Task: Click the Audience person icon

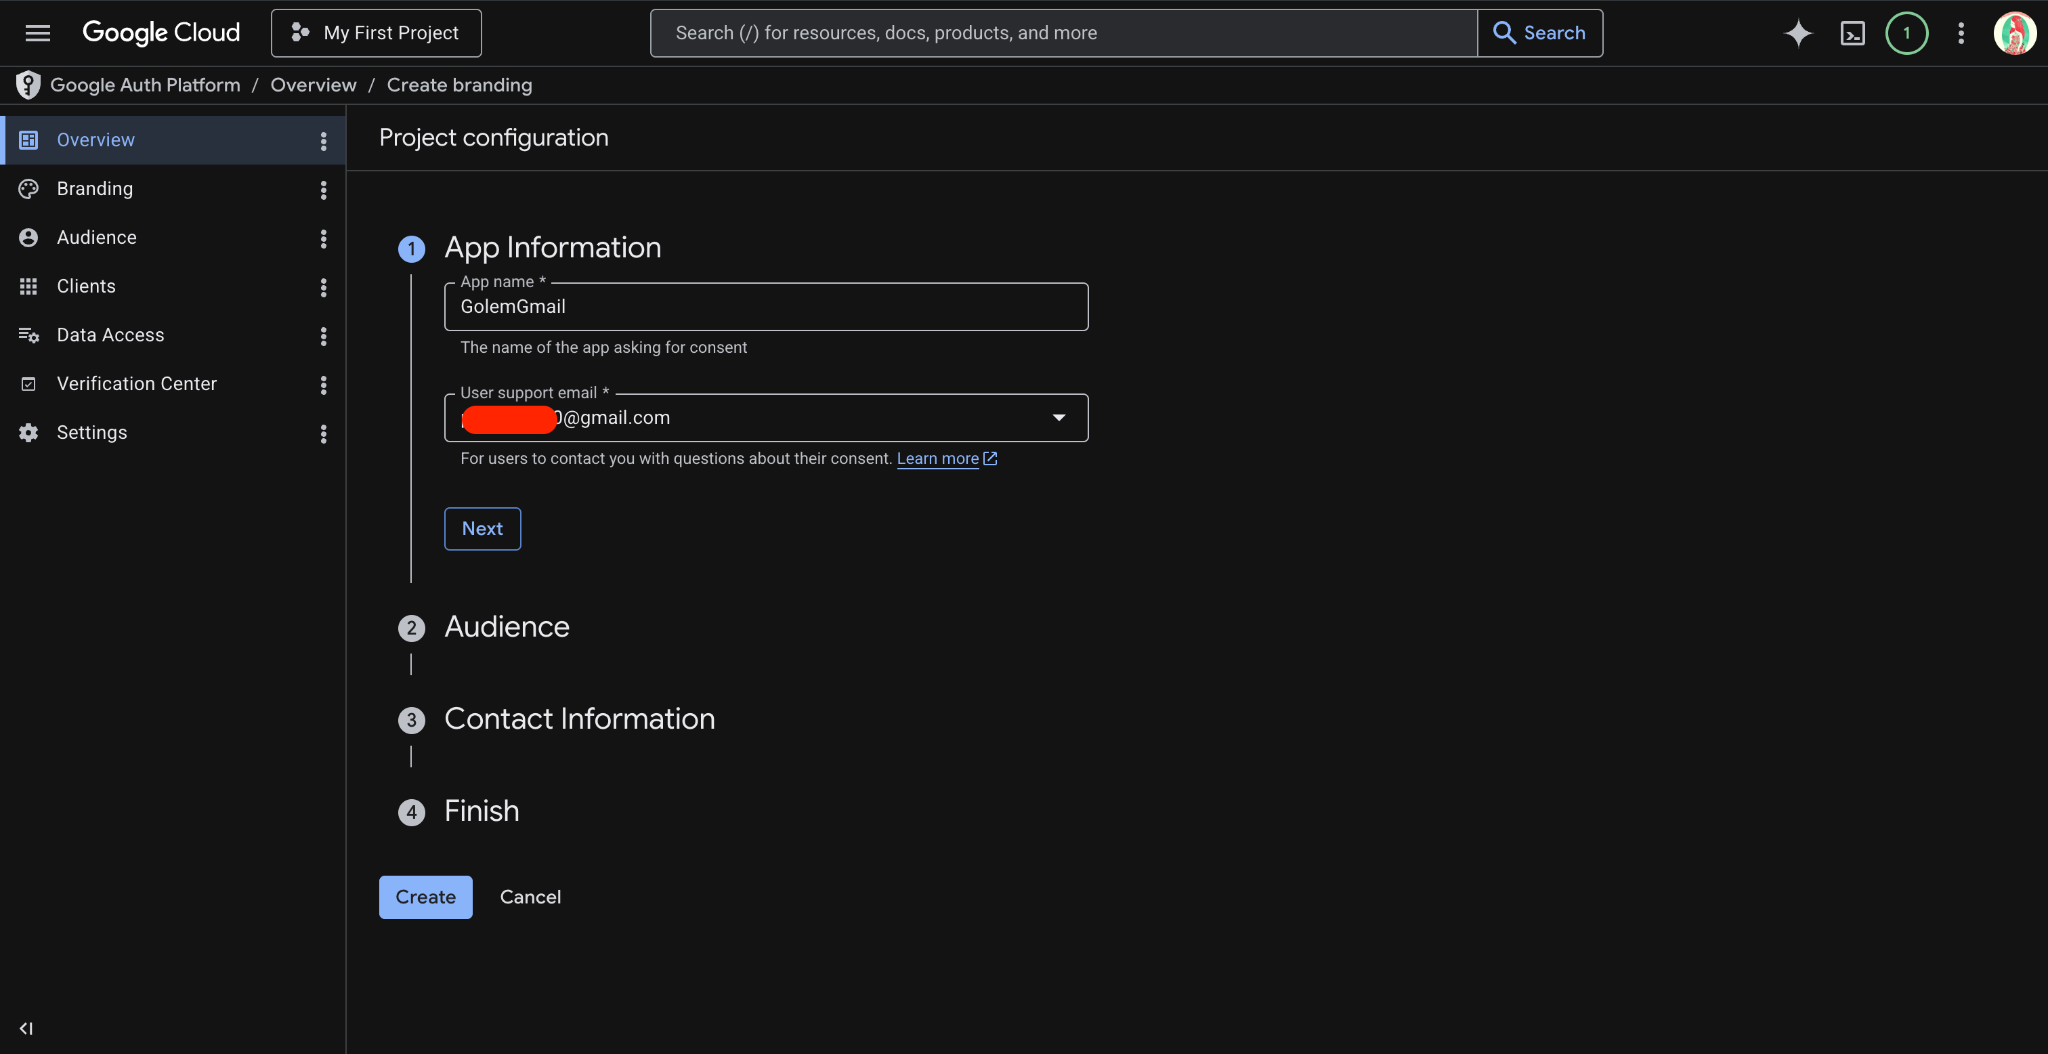Action: tap(29, 238)
